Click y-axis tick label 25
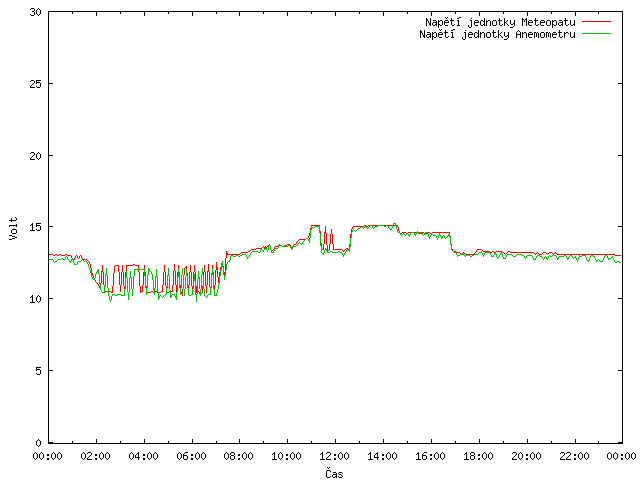The height and width of the screenshot is (480, 640). click(36, 84)
